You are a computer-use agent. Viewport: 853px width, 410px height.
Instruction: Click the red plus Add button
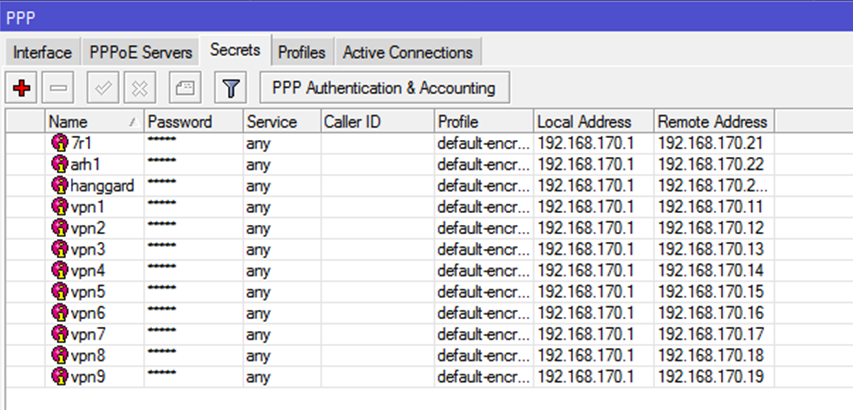22,88
